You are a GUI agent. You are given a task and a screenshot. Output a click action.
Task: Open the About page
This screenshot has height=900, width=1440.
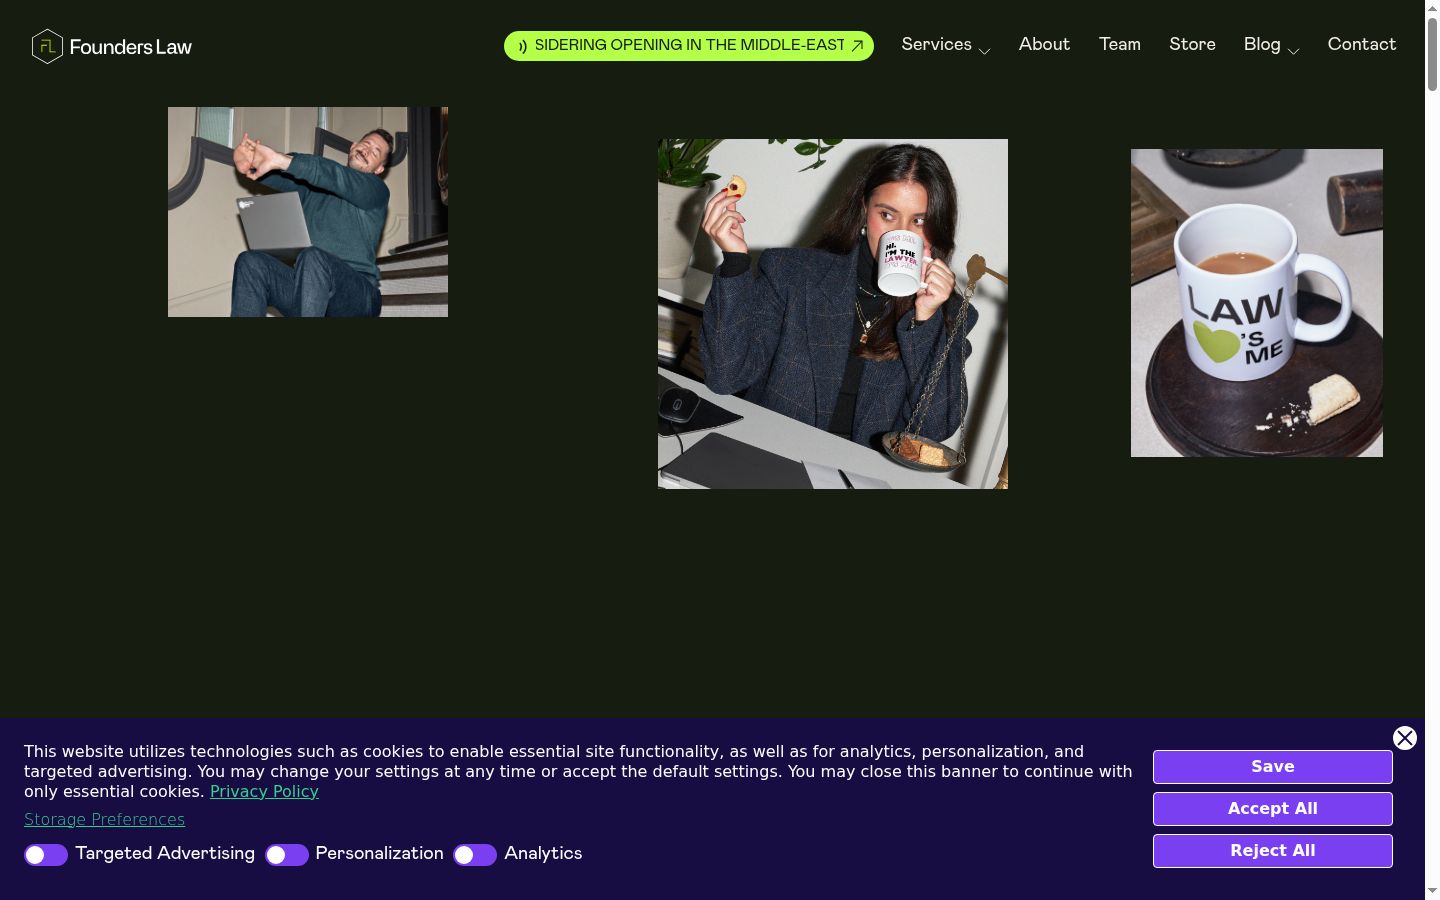pos(1044,44)
